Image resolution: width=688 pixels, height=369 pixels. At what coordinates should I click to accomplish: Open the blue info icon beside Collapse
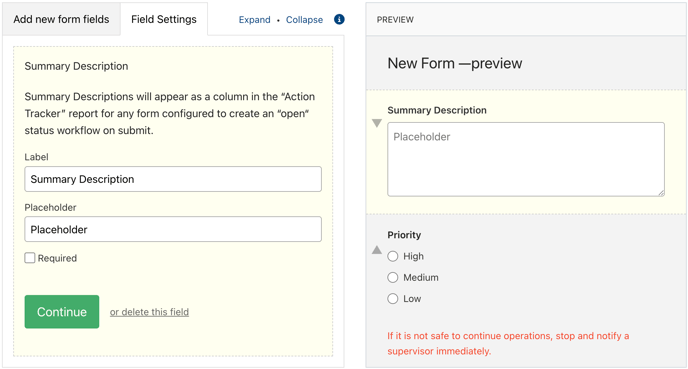pos(339,19)
